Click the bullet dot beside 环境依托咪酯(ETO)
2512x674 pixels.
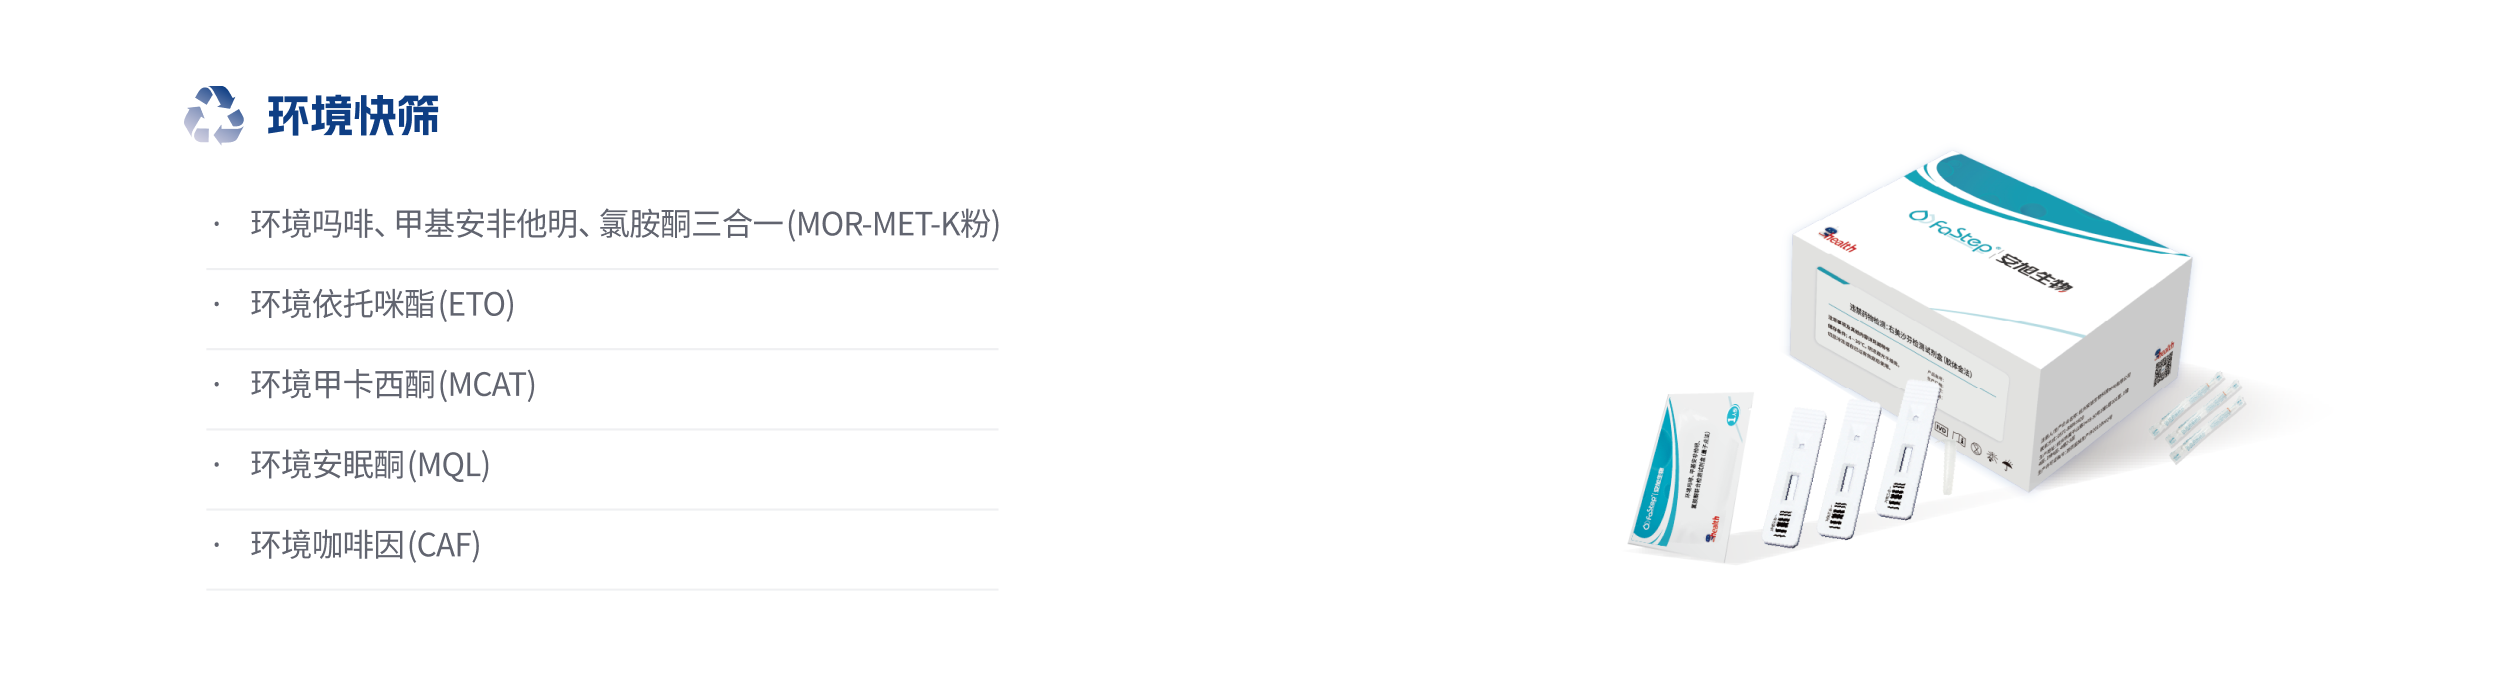(216, 305)
